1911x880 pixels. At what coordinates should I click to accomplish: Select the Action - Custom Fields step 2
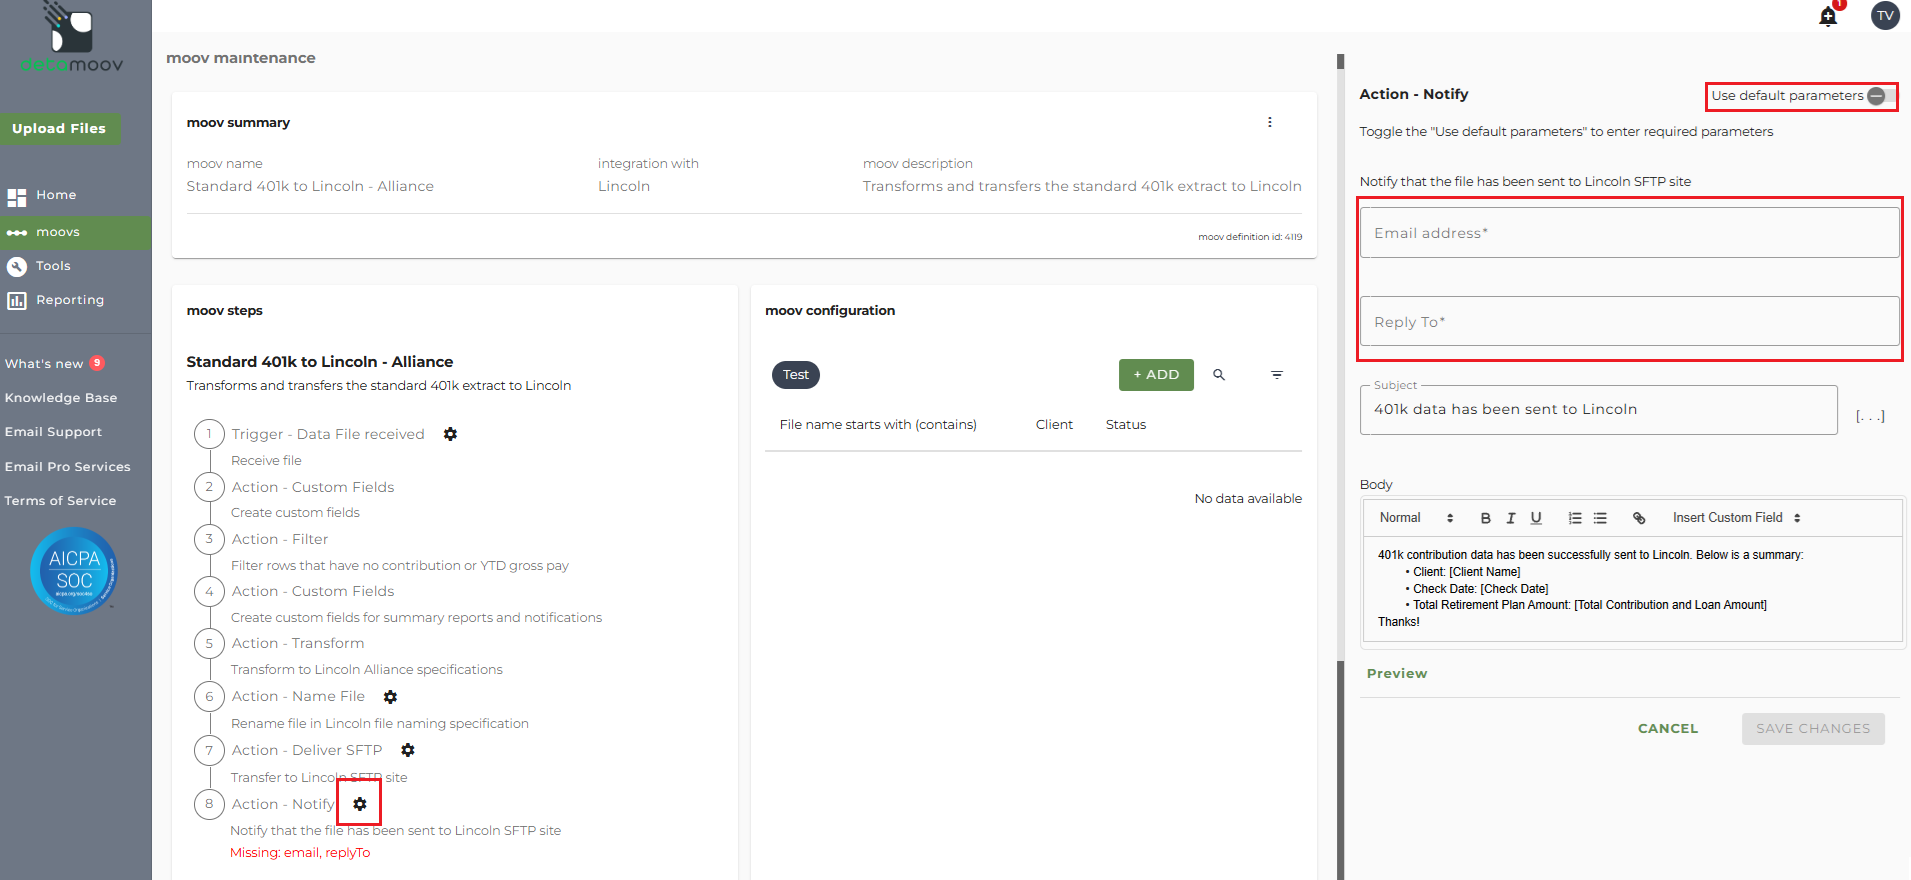[313, 487]
